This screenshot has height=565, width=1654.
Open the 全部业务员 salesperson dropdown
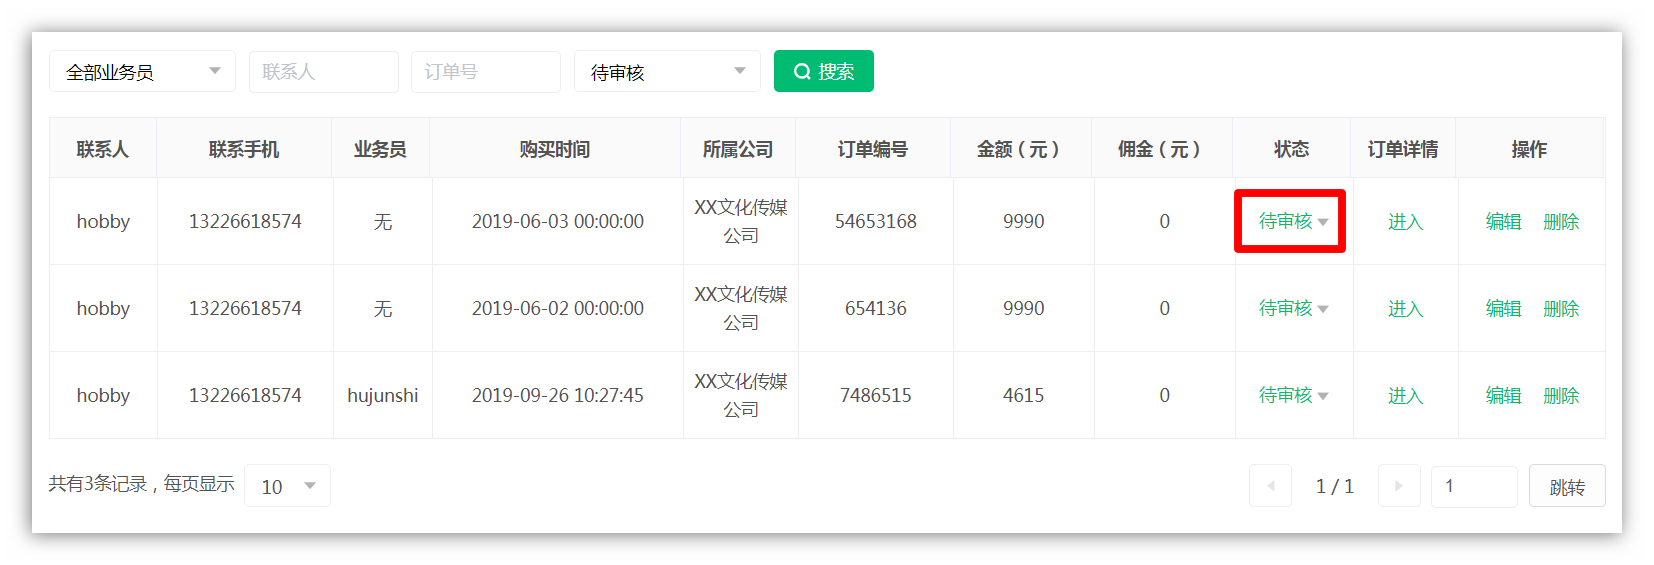point(142,71)
